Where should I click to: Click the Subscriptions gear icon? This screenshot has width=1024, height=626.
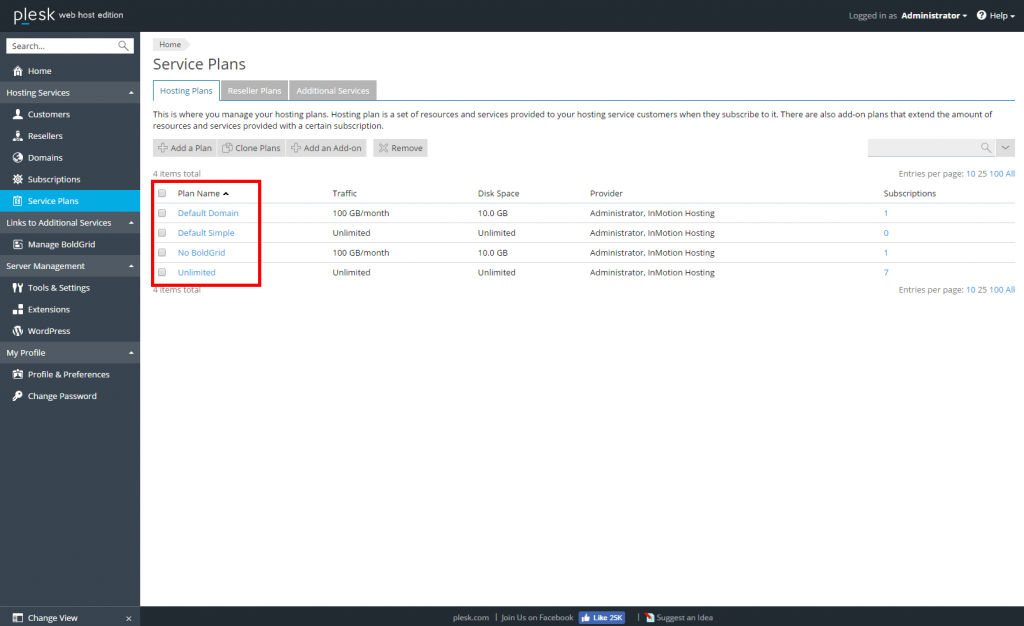18,179
